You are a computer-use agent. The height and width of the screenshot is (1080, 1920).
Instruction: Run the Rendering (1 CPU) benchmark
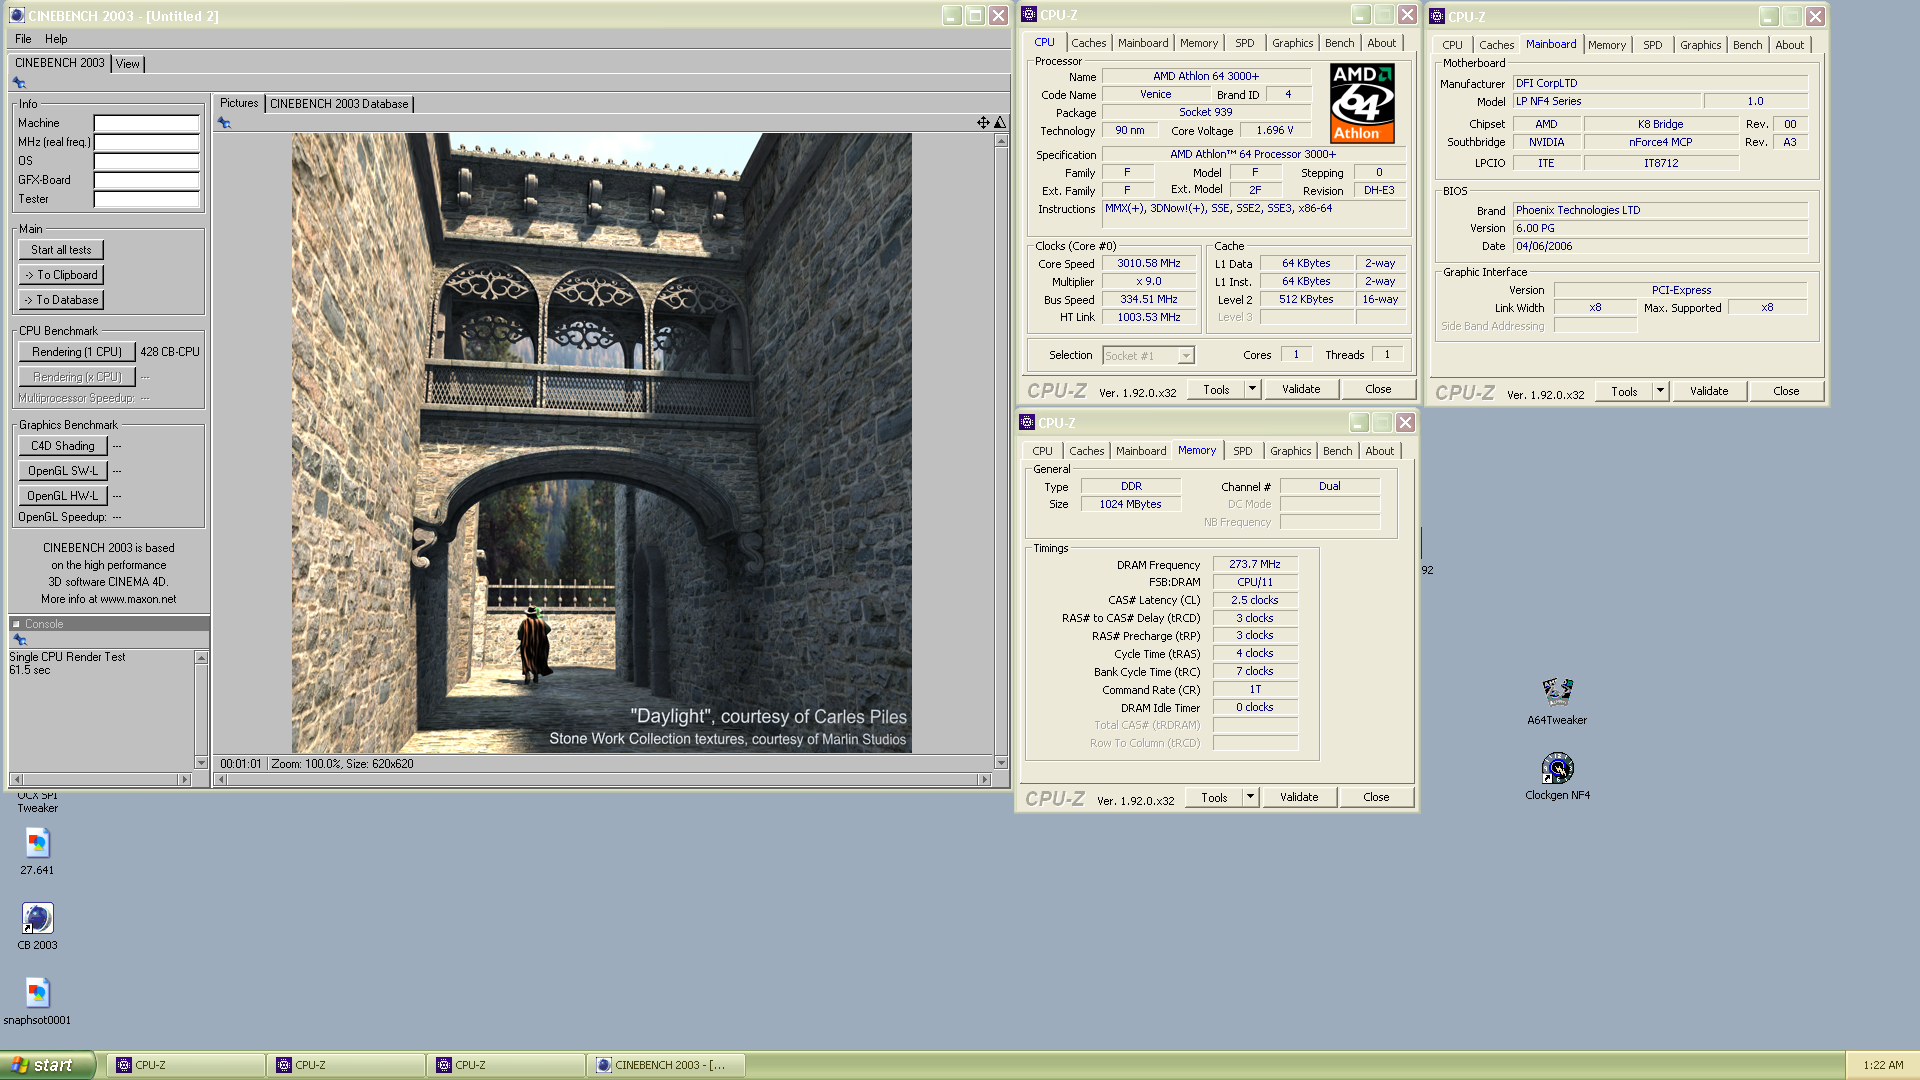[76, 352]
